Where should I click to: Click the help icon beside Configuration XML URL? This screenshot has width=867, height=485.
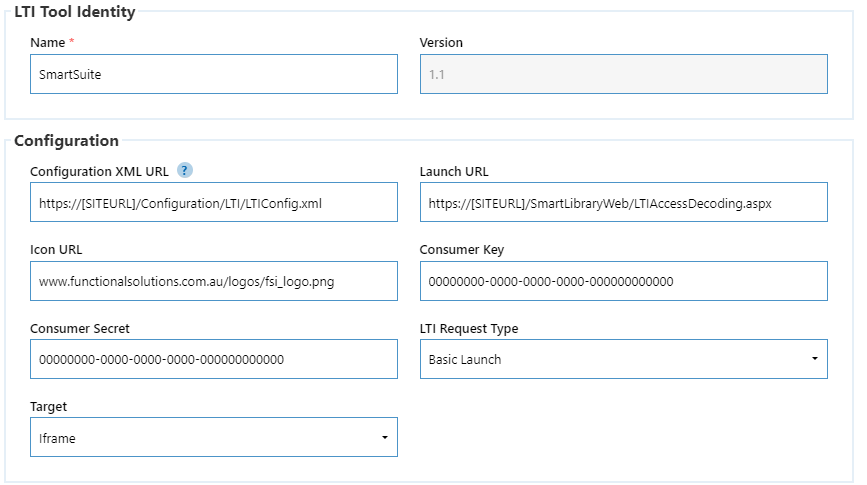tap(185, 170)
